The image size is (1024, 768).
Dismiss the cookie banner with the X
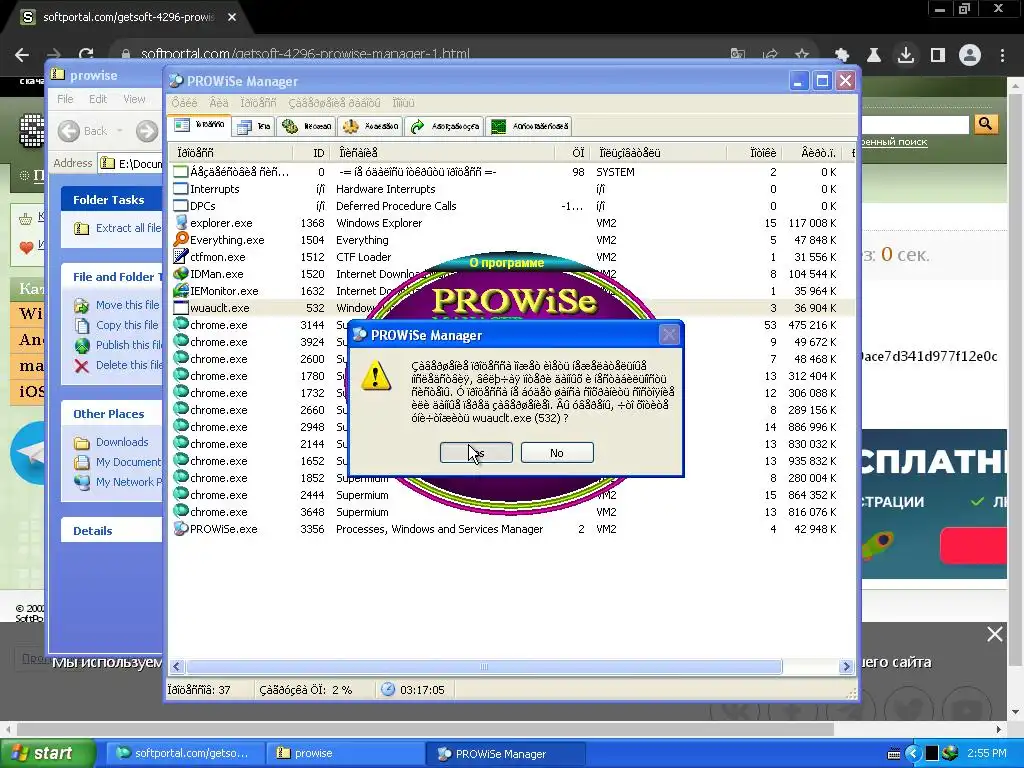[x=995, y=634]
